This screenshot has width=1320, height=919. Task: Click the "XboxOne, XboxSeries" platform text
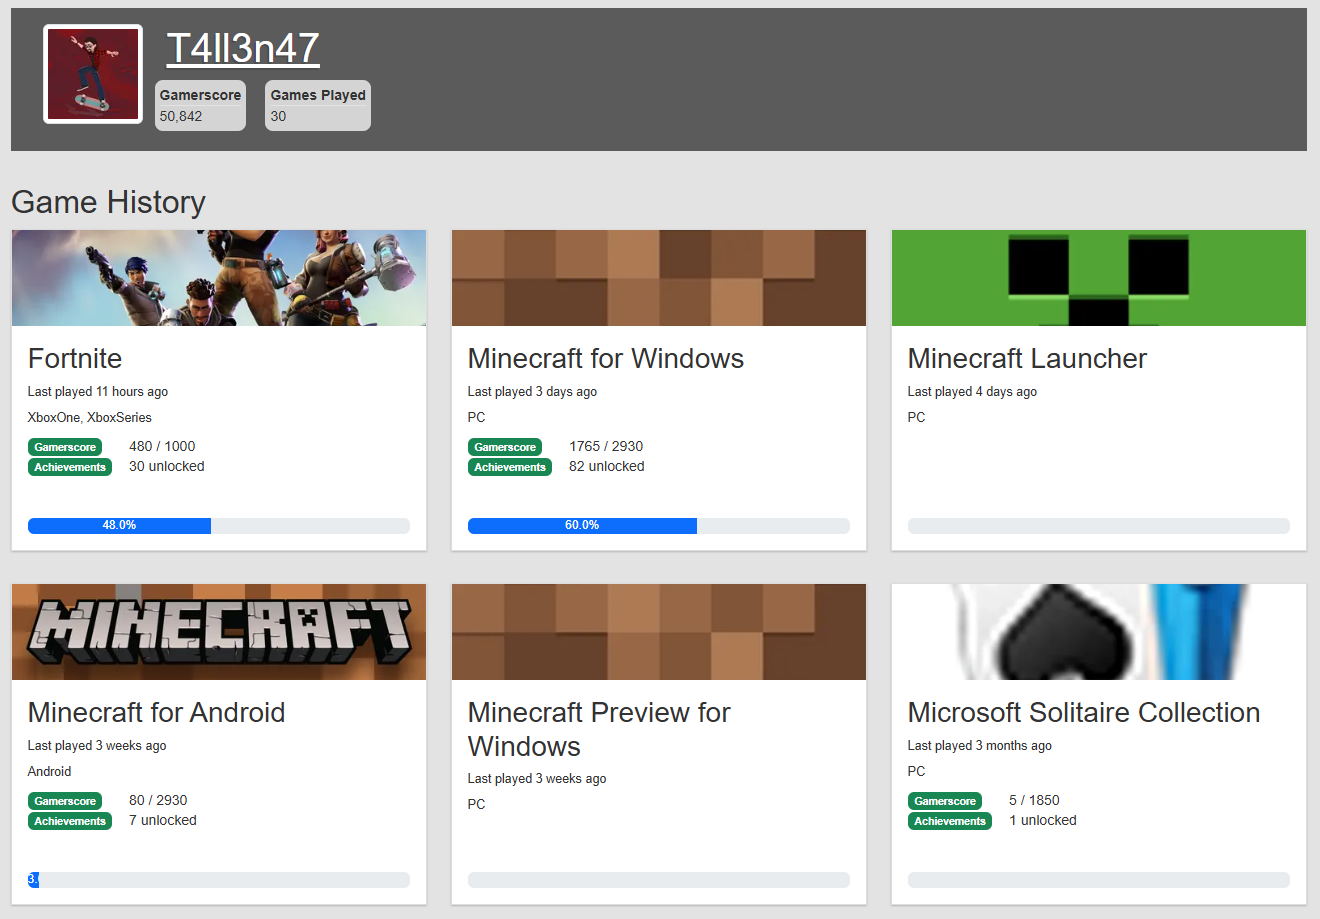pyautogui.click(x=90, y=417)
